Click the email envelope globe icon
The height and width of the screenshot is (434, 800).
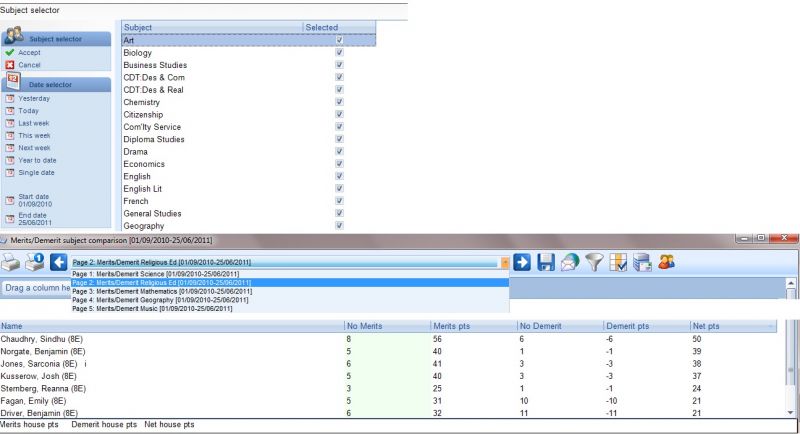570,262
